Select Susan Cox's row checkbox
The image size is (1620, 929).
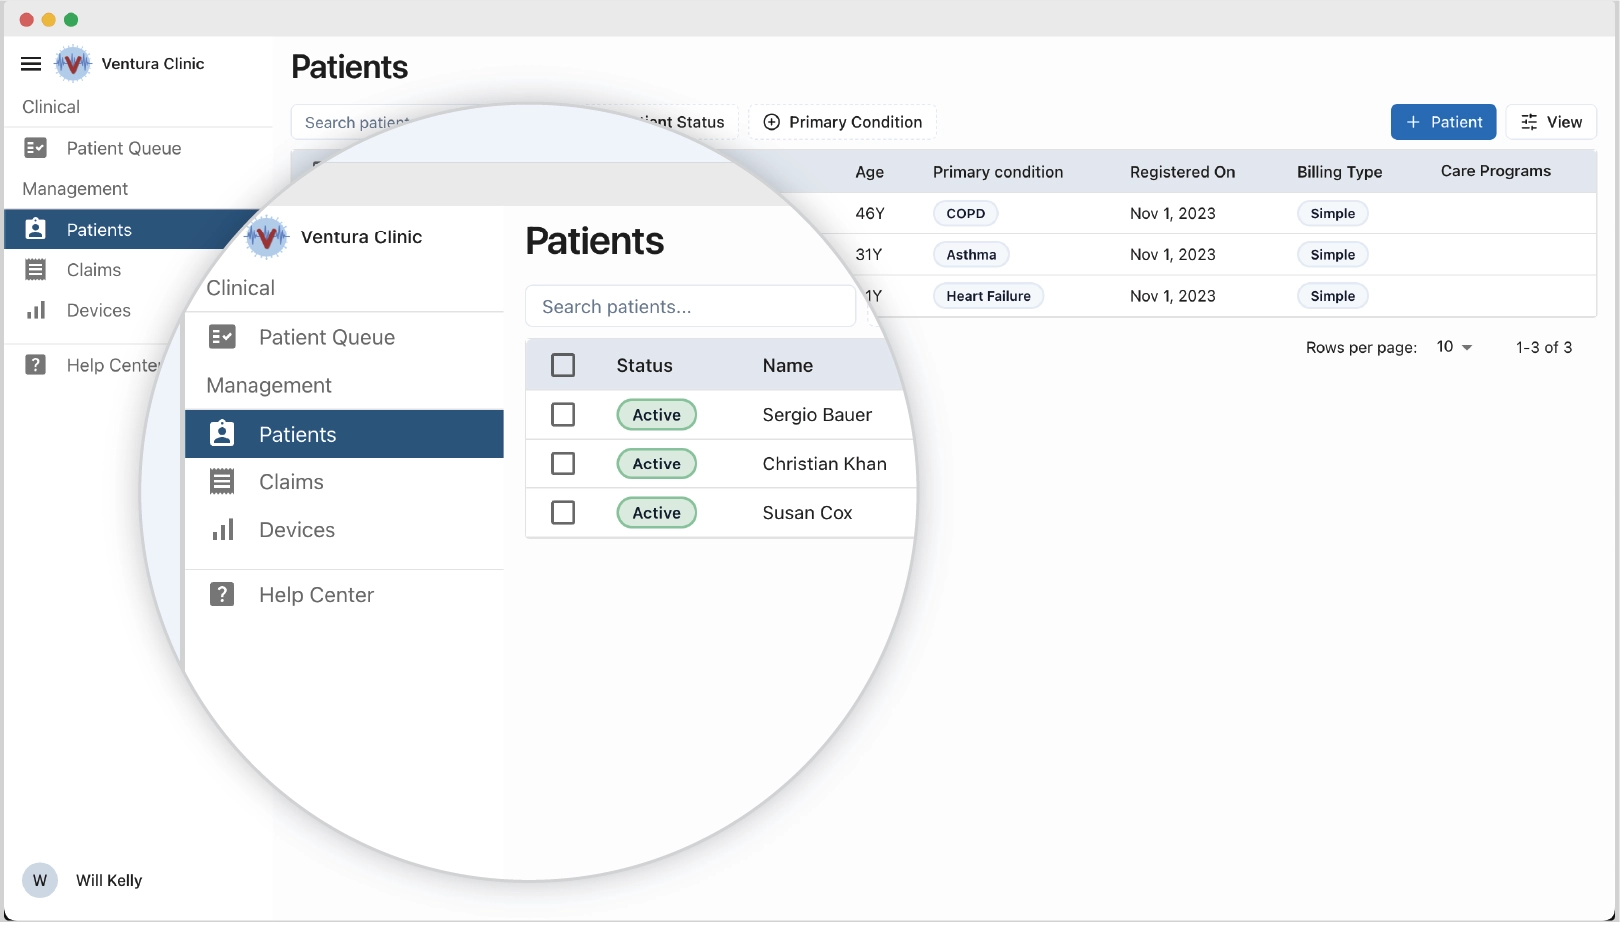pyautogui.click(x=563, y=512)
